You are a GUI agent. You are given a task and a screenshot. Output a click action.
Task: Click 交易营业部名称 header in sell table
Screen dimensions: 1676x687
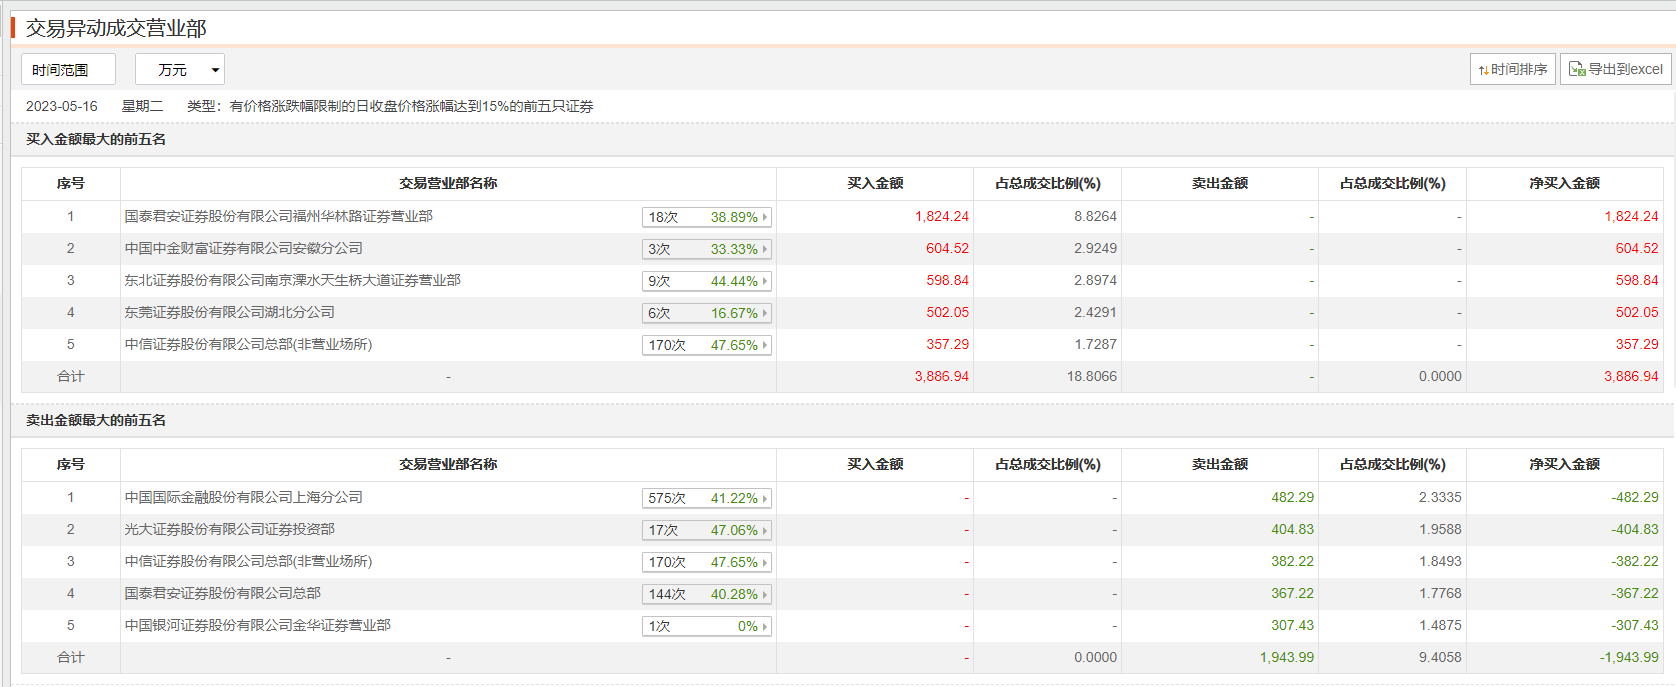[448, 464]
